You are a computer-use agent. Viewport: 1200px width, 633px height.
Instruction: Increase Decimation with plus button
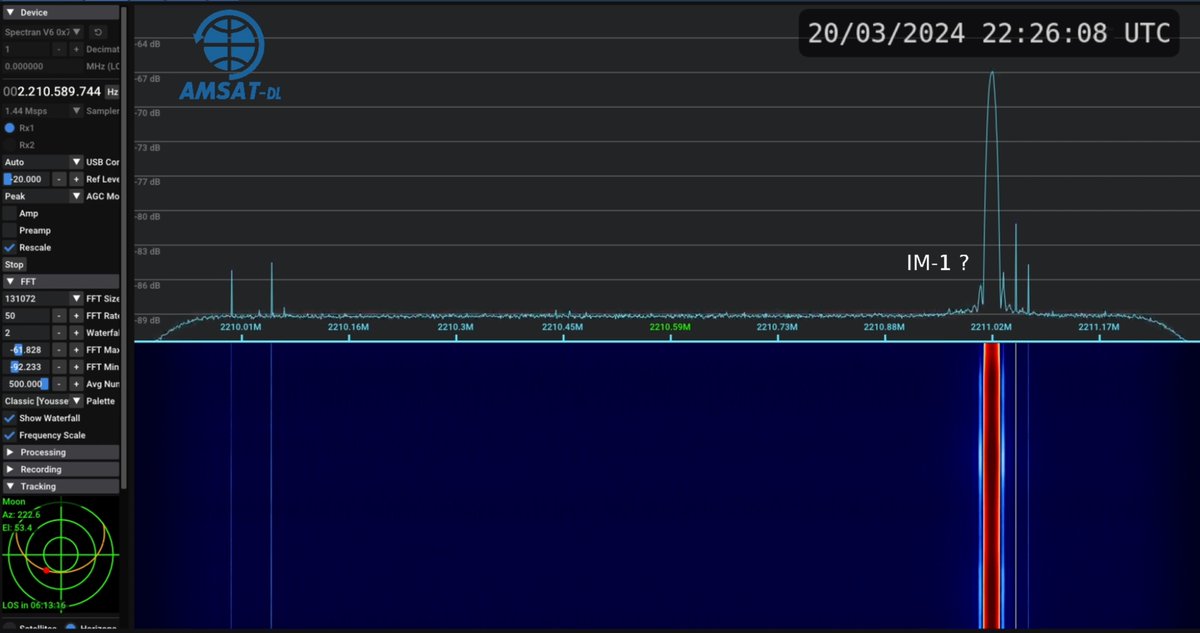[x=76, y=49]
